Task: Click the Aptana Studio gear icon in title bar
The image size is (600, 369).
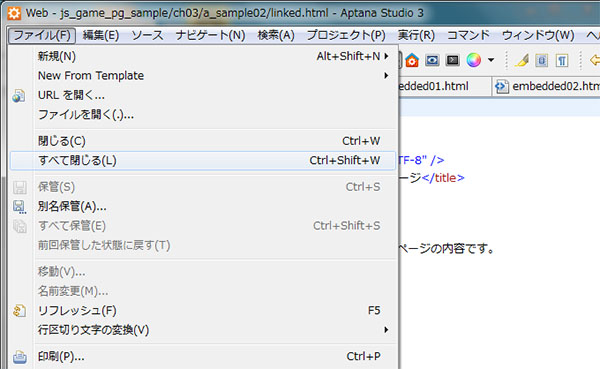Action: tap(14, 13)
